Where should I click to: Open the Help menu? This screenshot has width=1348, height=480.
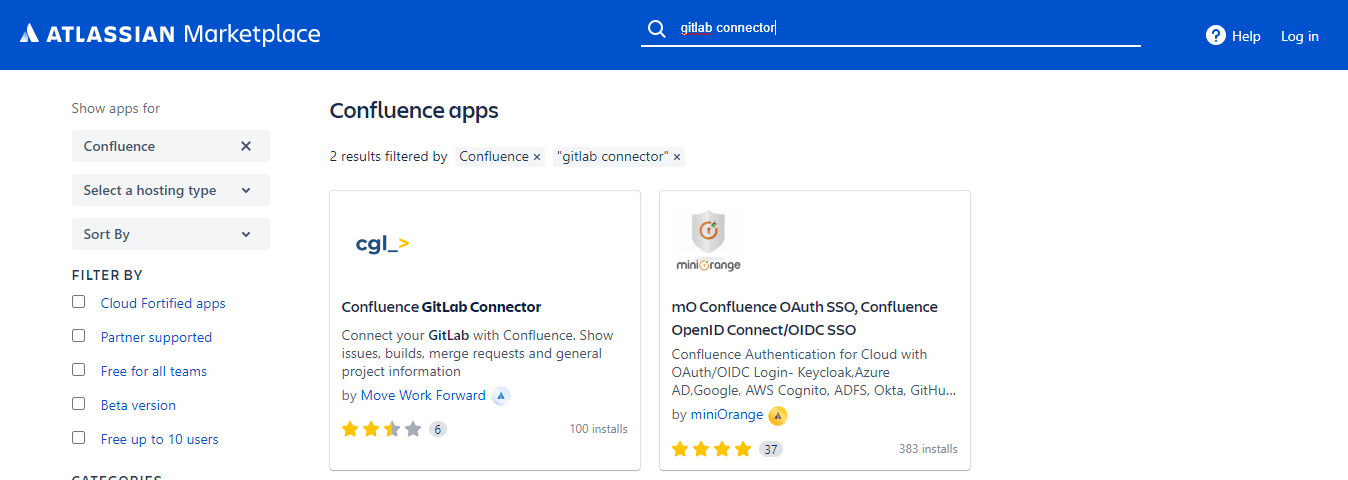point(1233,36)
